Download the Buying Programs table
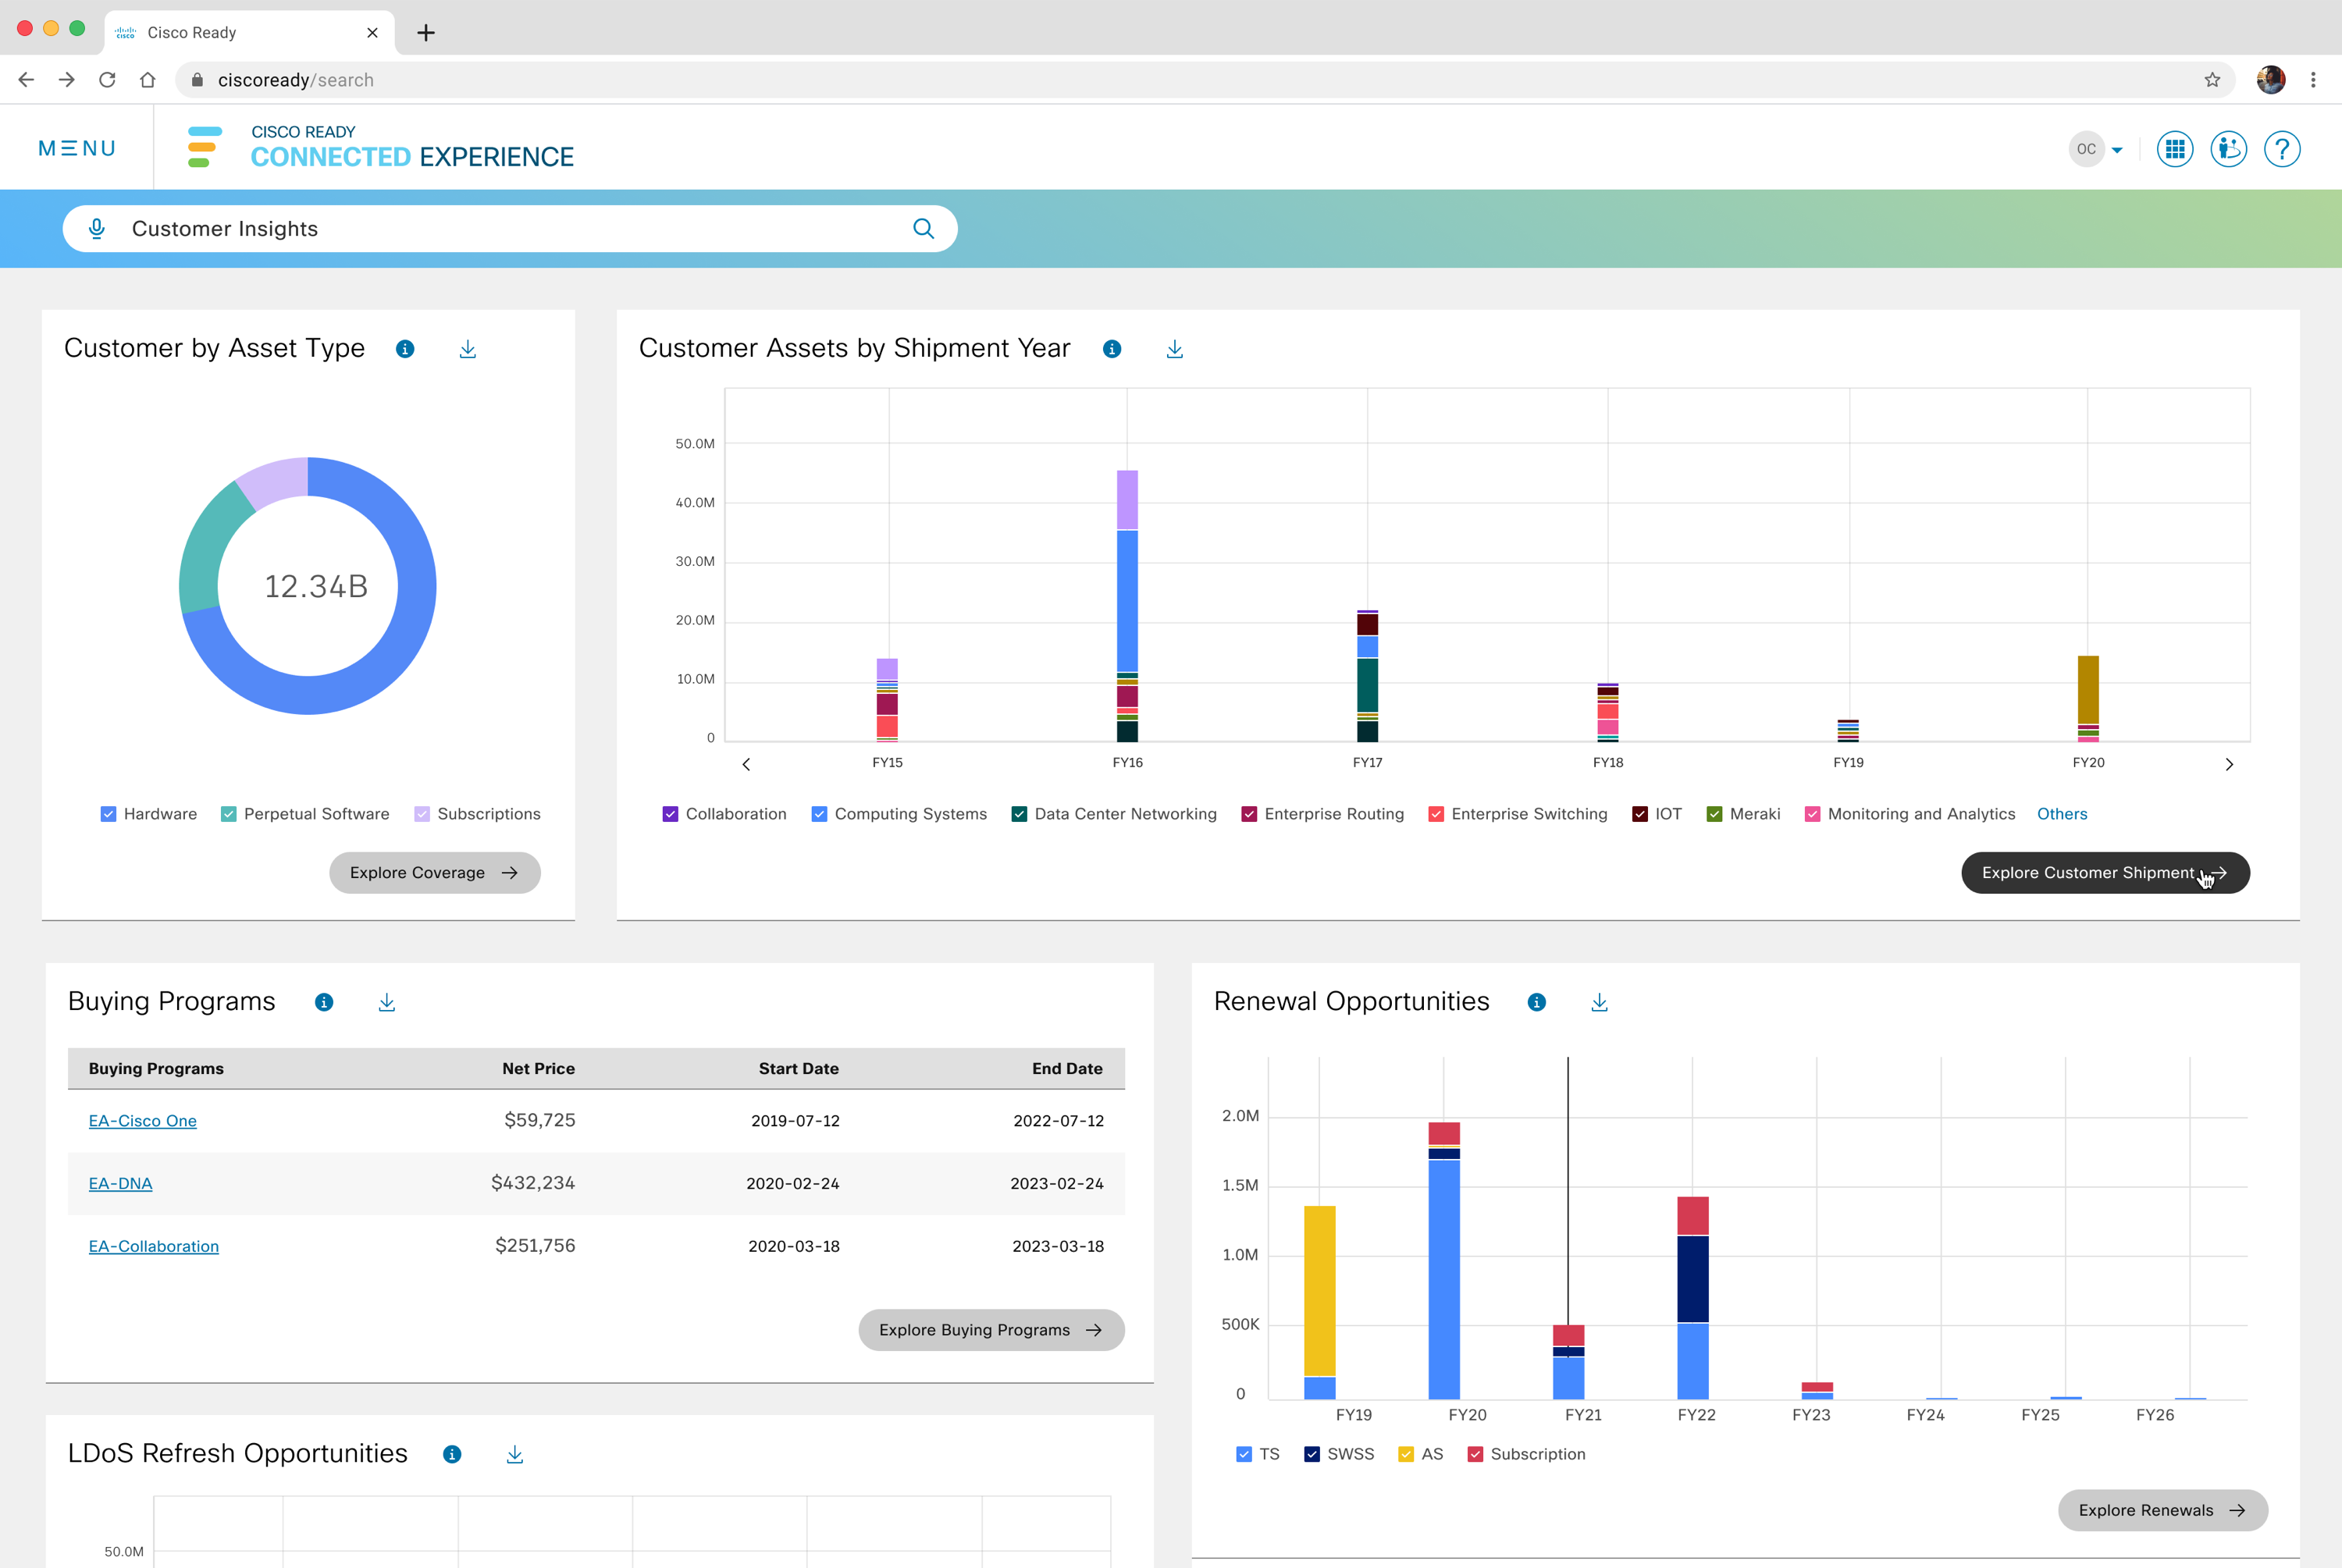This screenshot has height=1568, width=2342. pos(387,1002)
